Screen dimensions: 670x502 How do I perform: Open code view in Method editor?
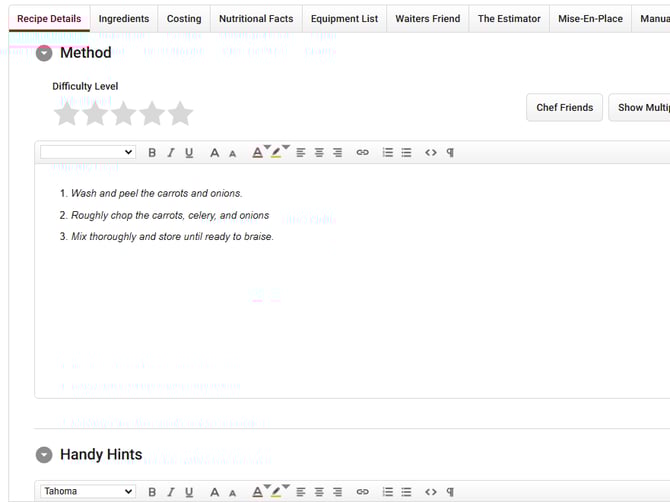(431, 153)
